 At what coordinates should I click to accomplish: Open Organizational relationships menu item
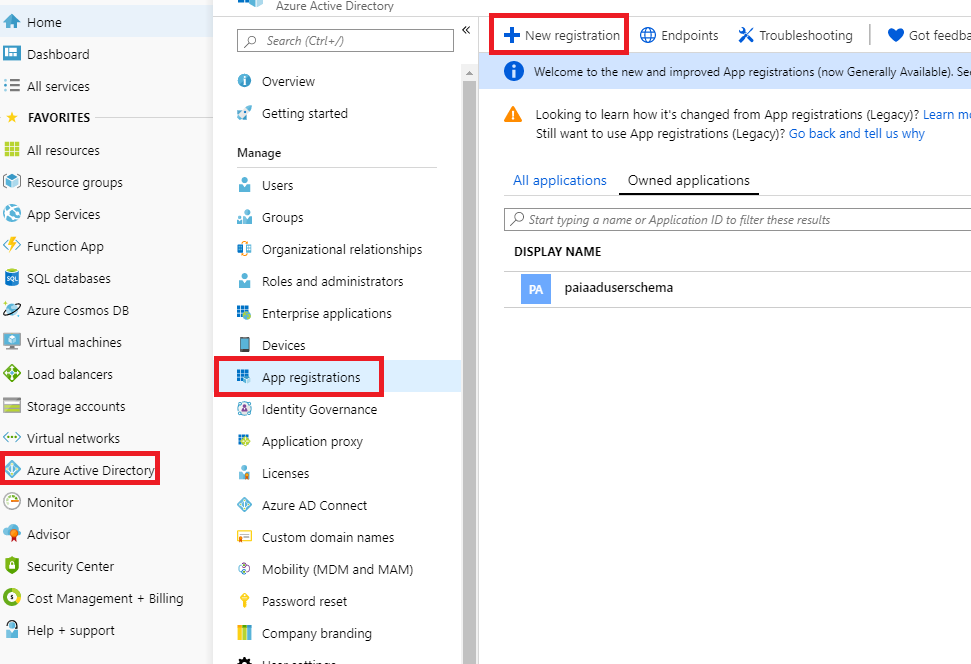click(337, 249)
